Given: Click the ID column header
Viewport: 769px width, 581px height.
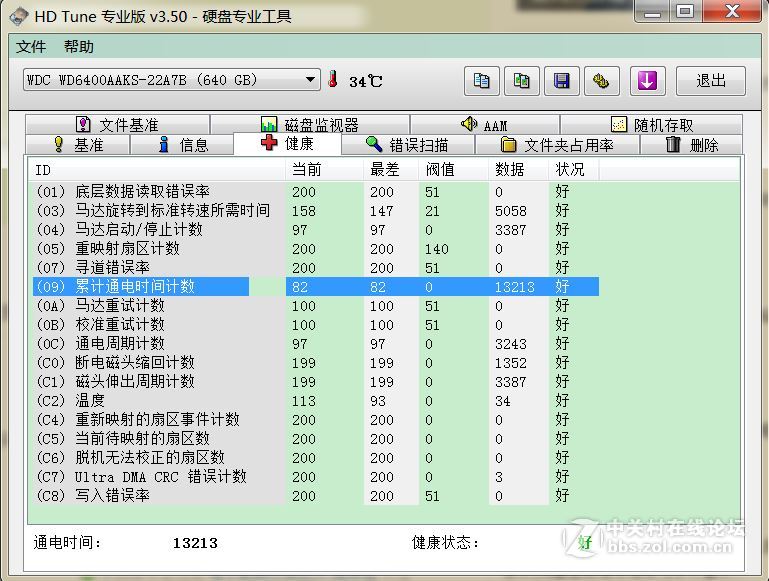Looking at the screenshot, I should pyautogui.click(x=157, y=170).
